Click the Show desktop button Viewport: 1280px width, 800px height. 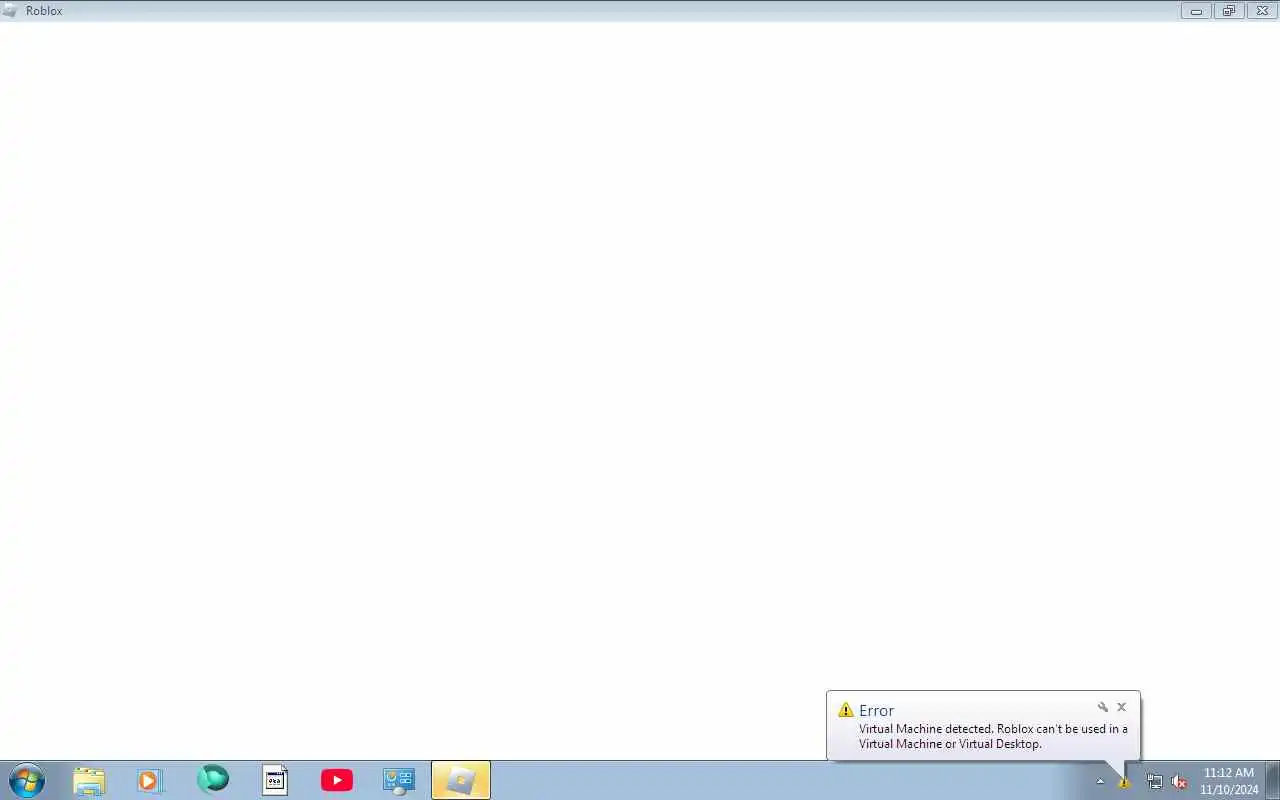point(1272,780)
